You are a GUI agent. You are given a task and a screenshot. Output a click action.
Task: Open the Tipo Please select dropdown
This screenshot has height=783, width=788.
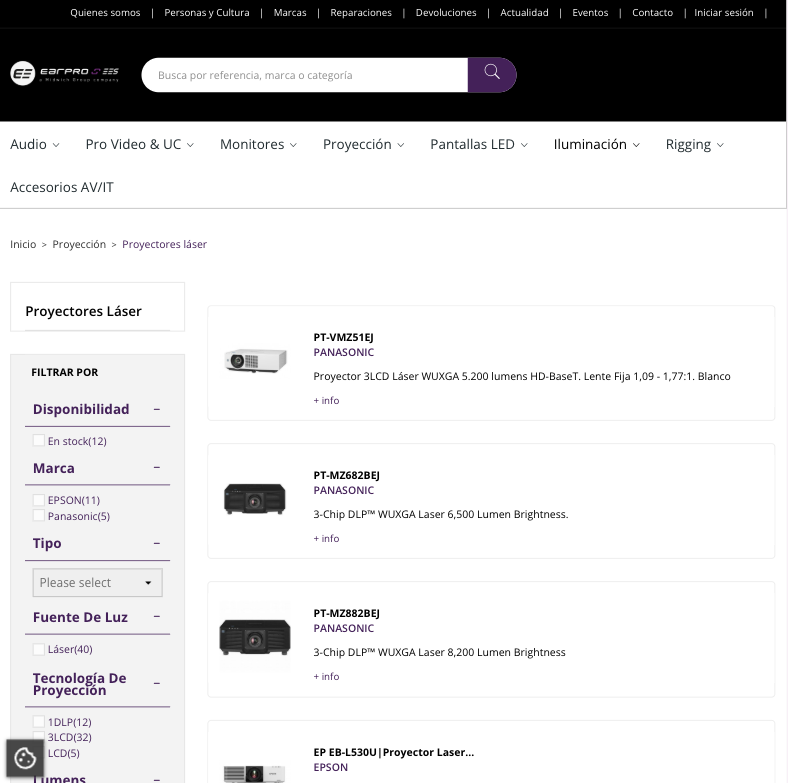(x=97, y=582)
